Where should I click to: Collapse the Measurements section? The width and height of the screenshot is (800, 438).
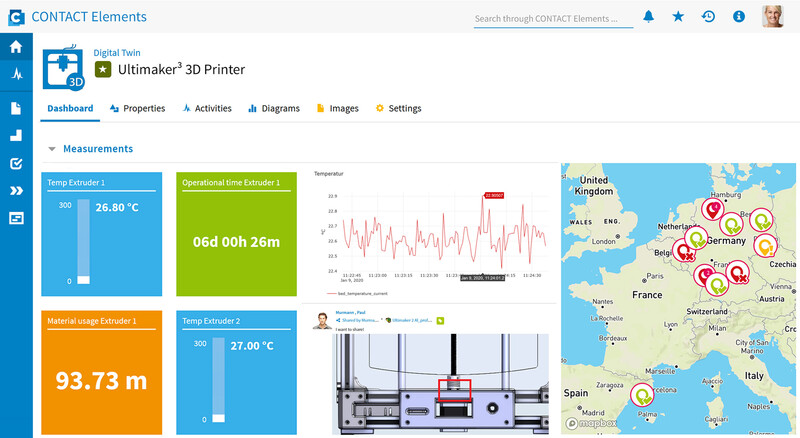click(x=52, y=149)
